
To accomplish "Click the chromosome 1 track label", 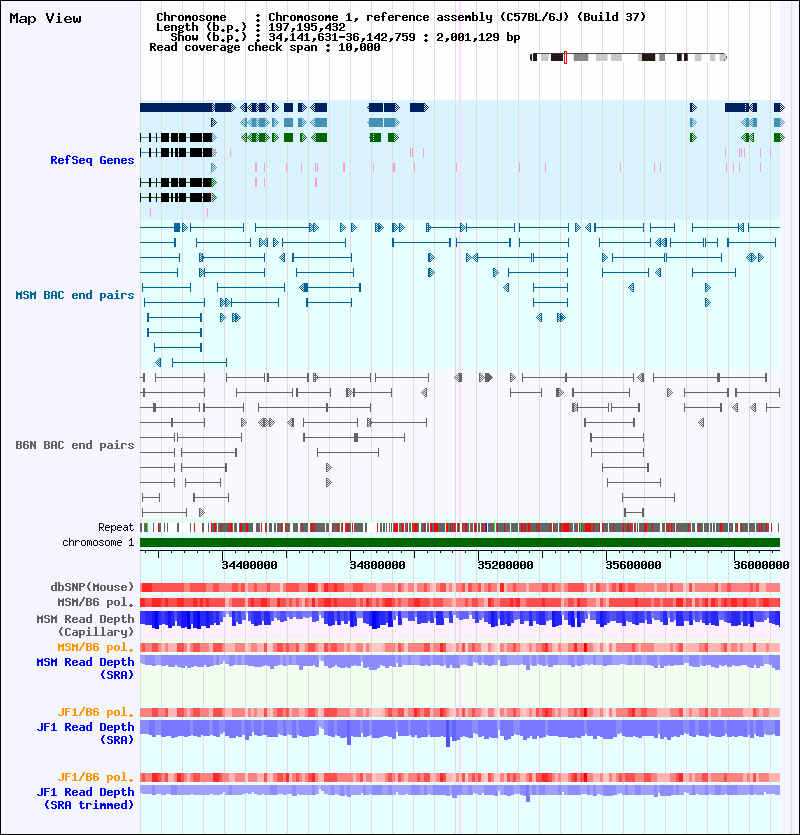I will 98,542.
